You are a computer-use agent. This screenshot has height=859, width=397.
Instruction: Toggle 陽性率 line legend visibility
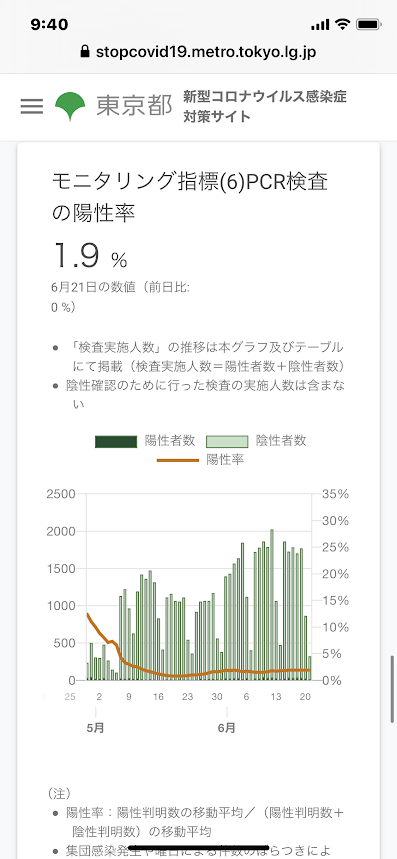click(x=200, y=460)
